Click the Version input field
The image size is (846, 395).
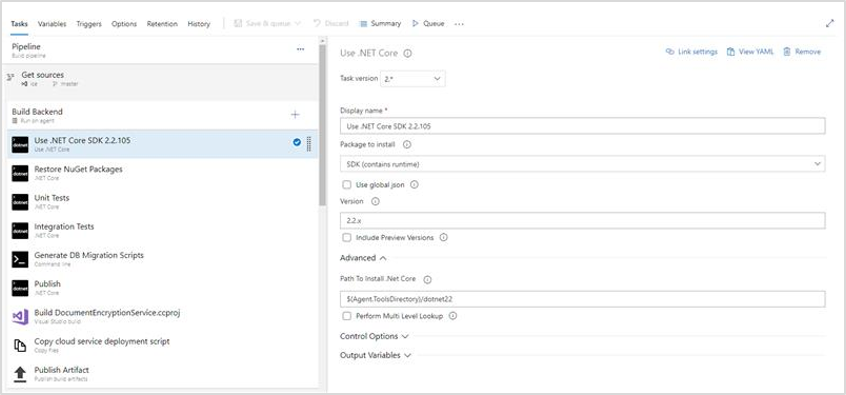[x=582, y=221]
